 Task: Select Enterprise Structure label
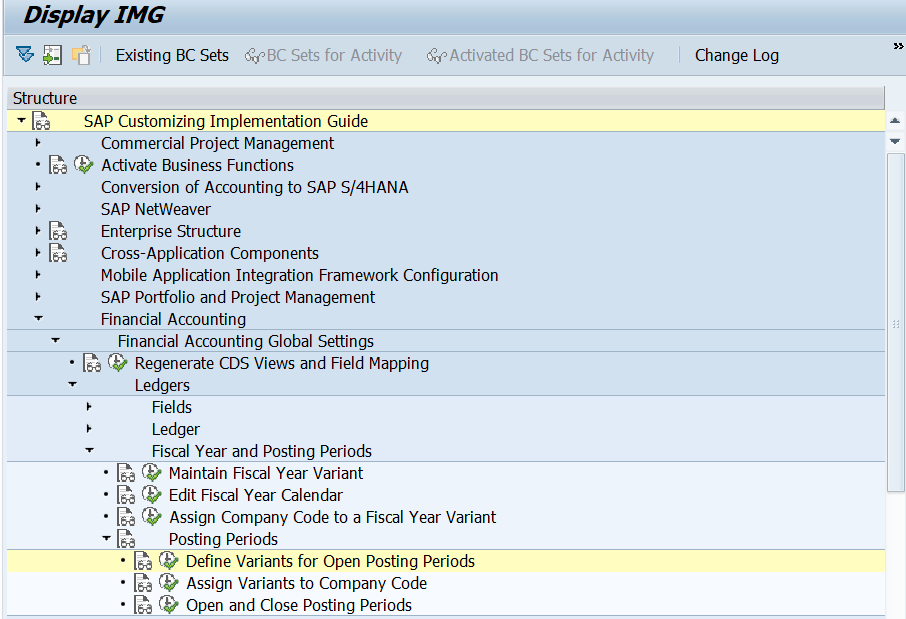point(171,231)
